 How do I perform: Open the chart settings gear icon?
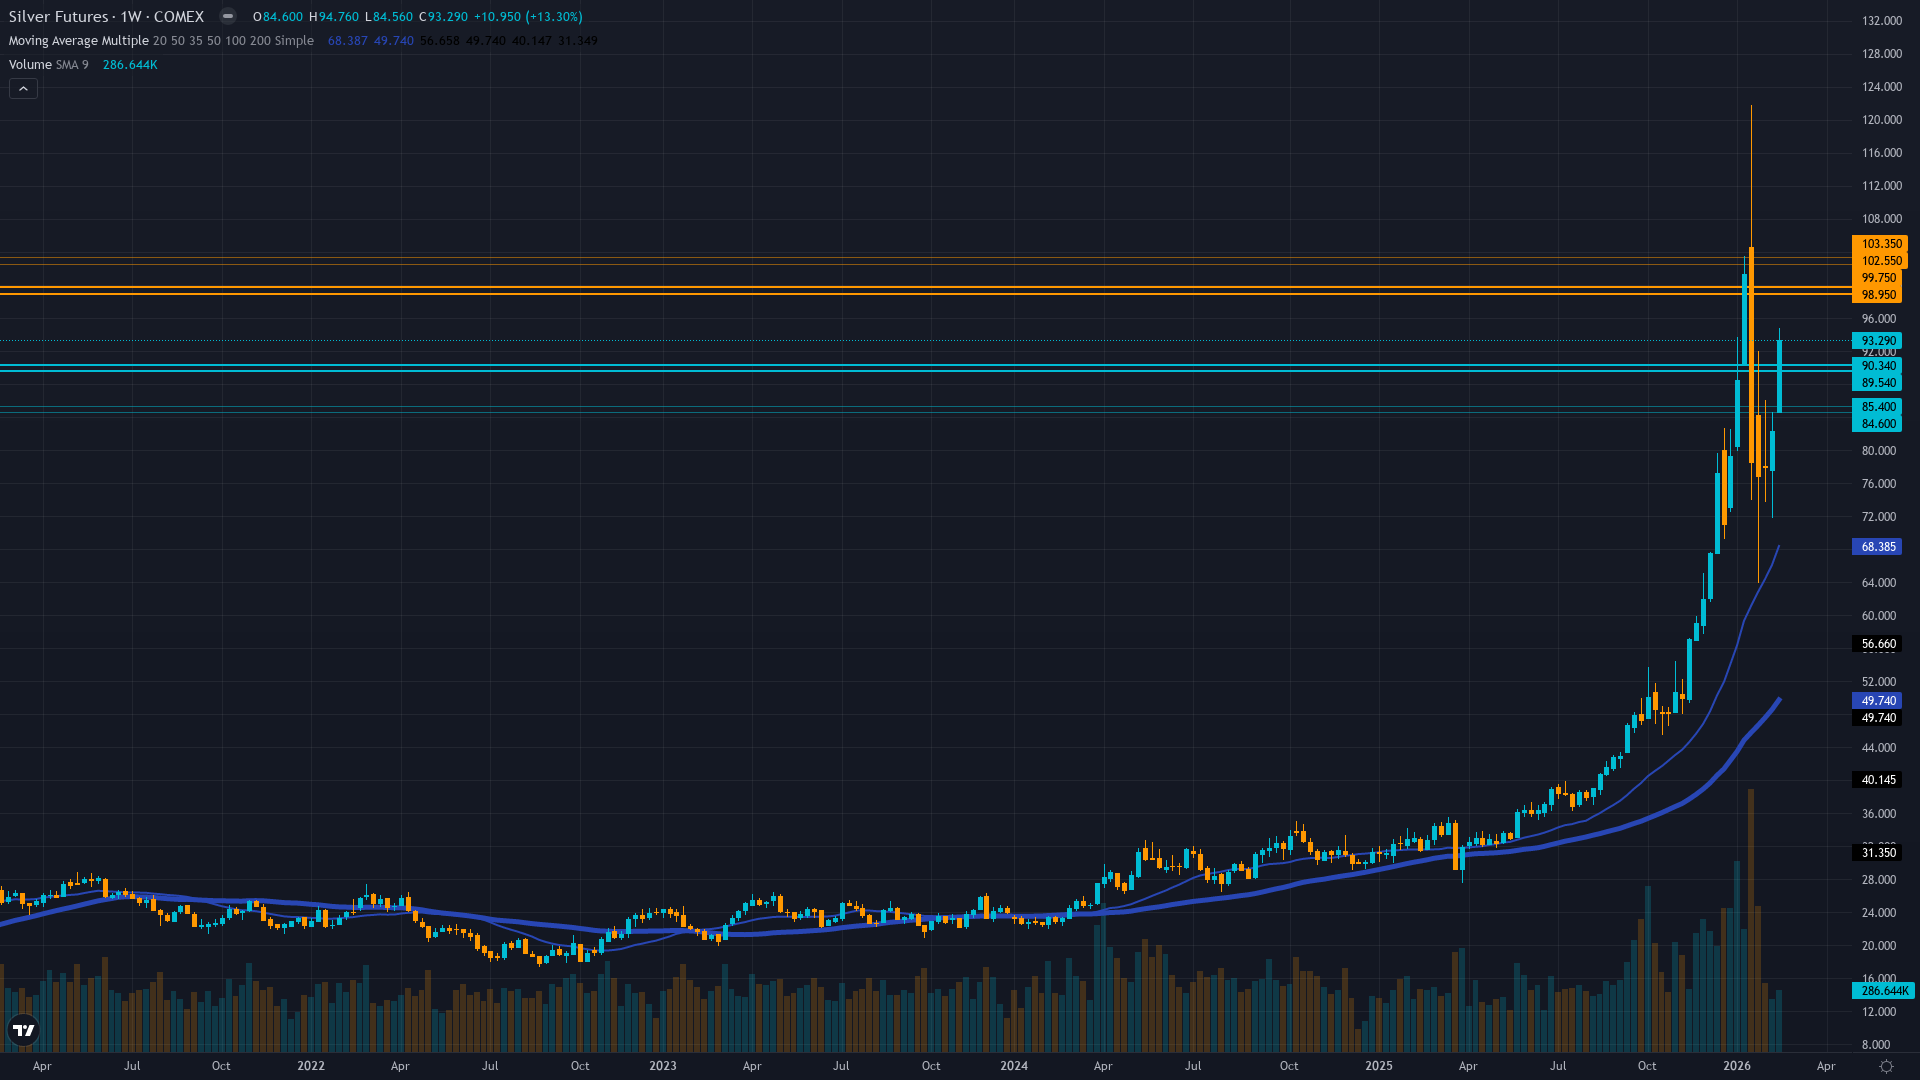(x=1886, y=1066)
